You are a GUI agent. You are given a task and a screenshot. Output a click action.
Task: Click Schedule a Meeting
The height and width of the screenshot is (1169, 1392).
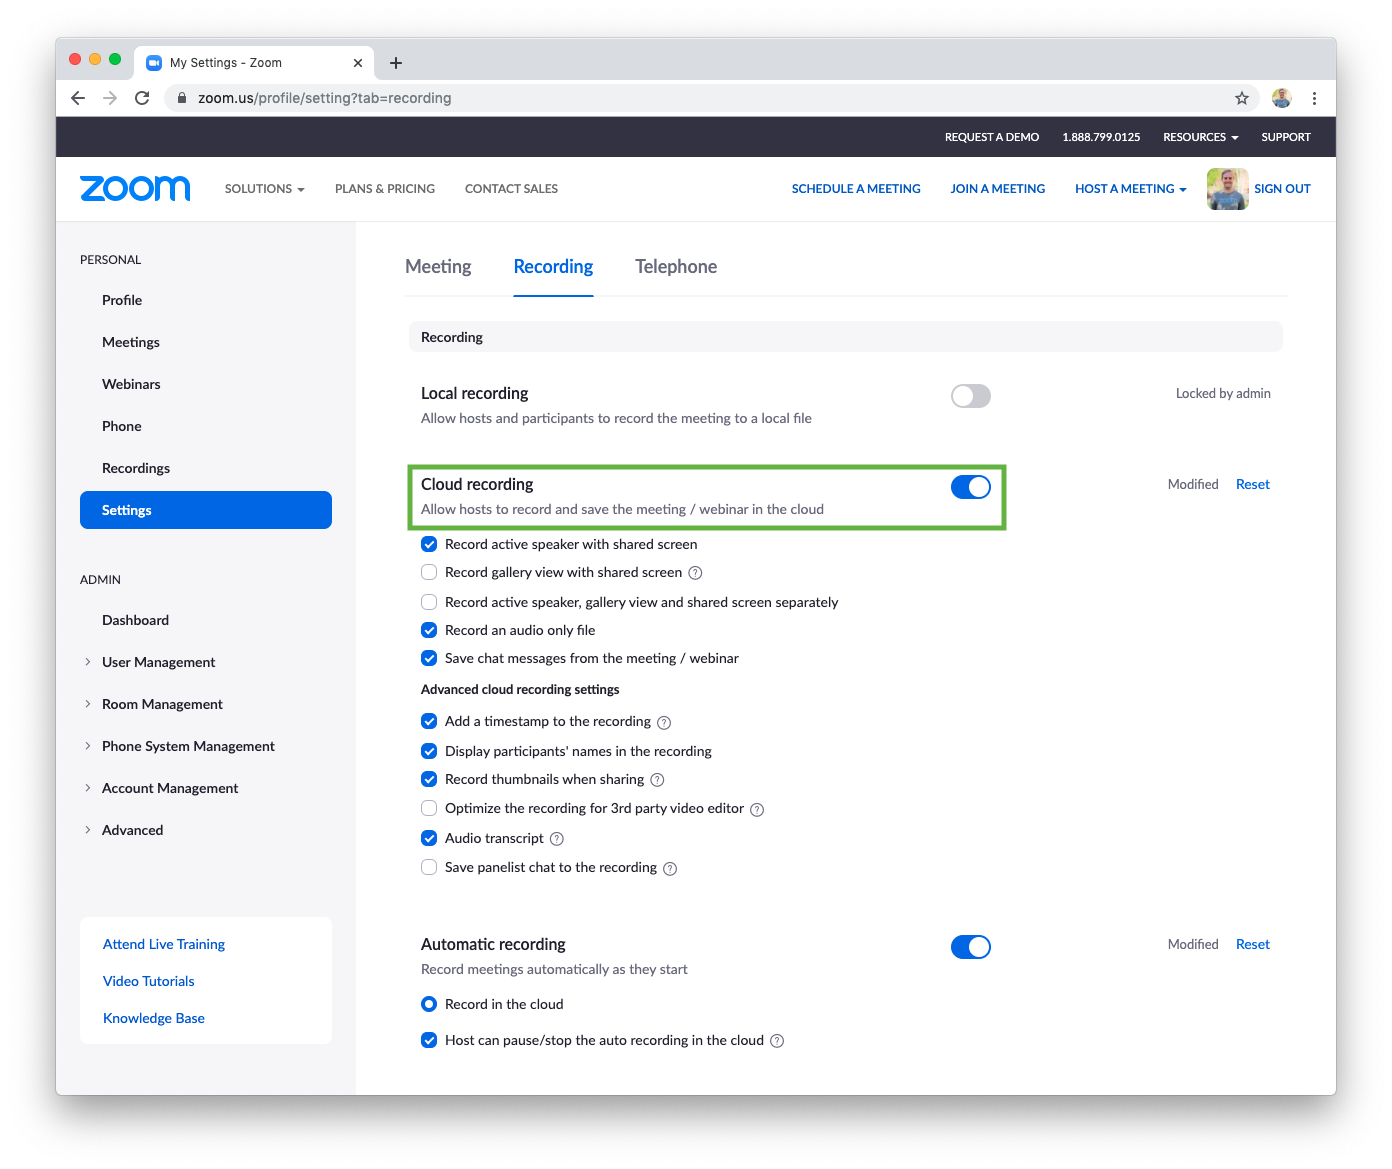(856, 189)
